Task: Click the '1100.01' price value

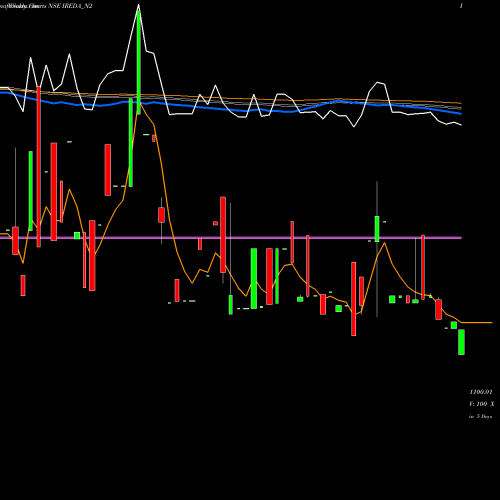Action: point(481,392)
